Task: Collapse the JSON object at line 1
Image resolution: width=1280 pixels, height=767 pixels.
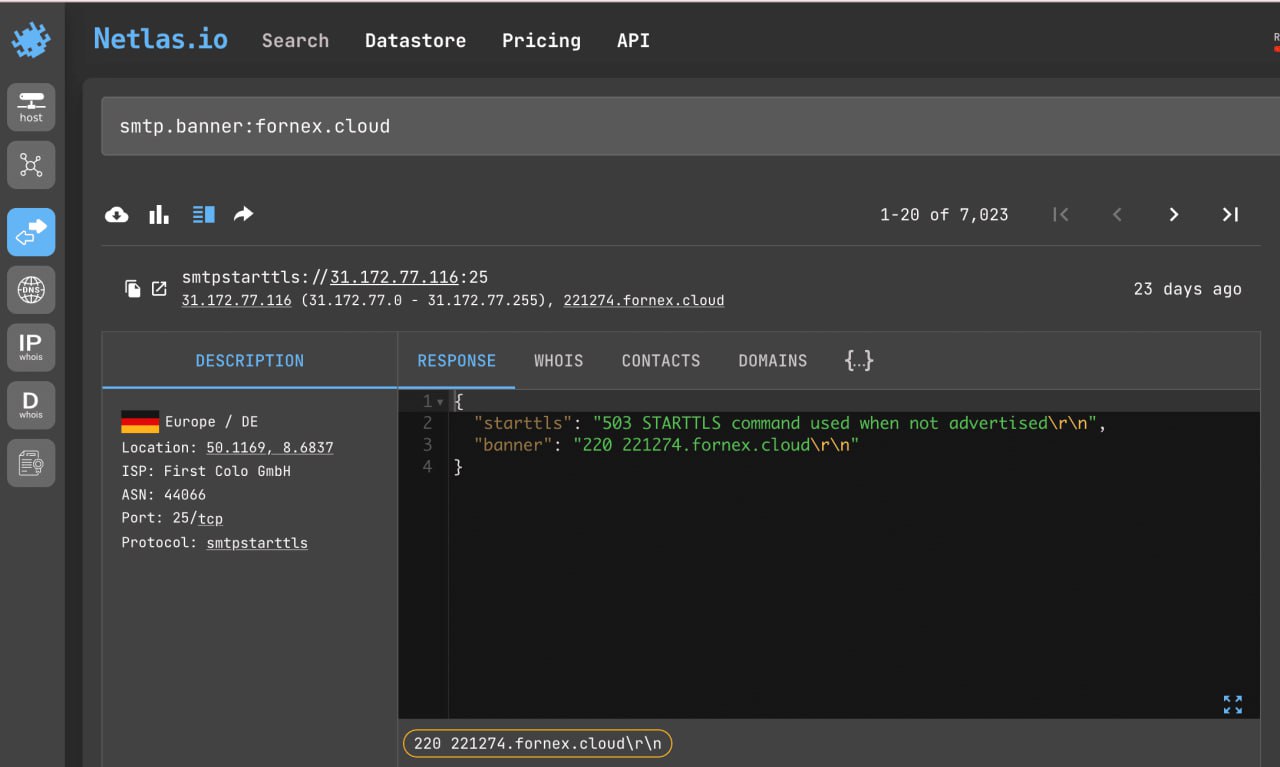Action: (440, 402)
